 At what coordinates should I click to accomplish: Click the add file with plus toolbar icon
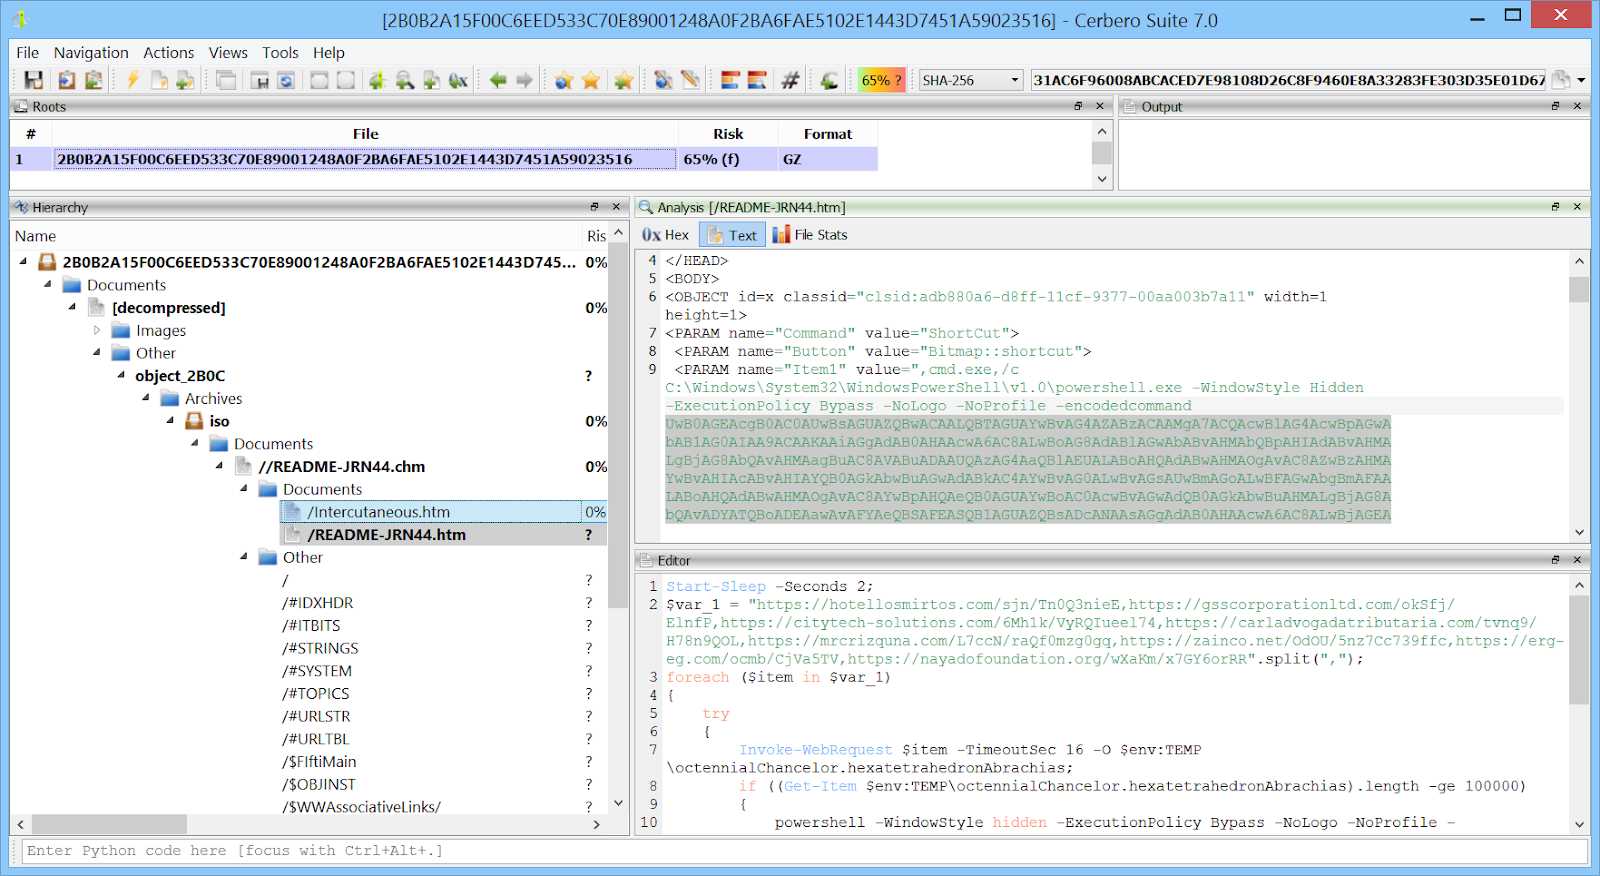click(x=185, y=80)
